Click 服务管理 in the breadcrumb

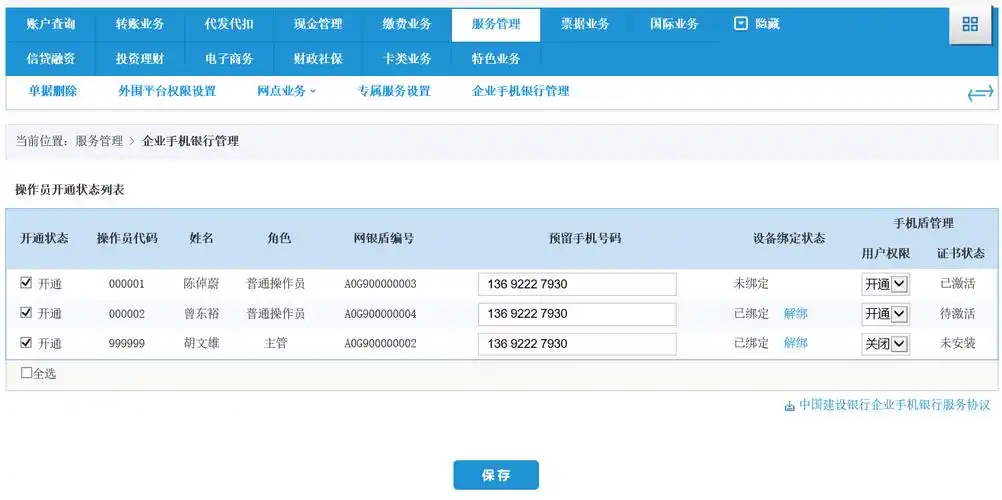[99, 141]
